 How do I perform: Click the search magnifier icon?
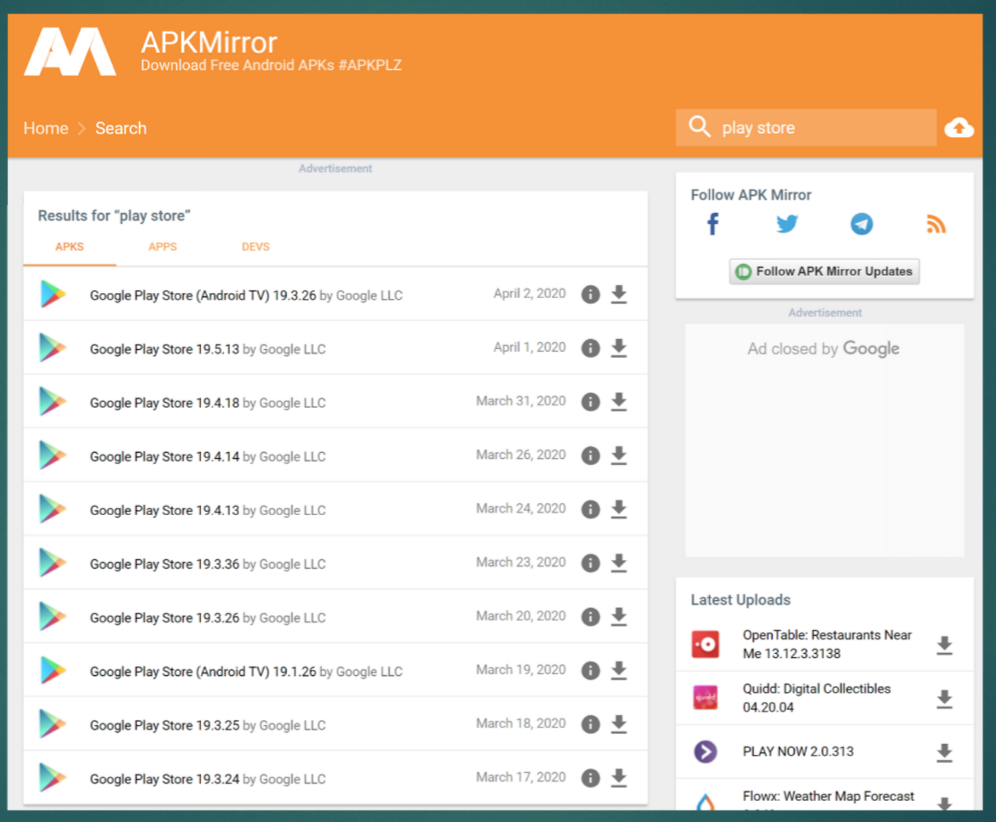point(699,126)
